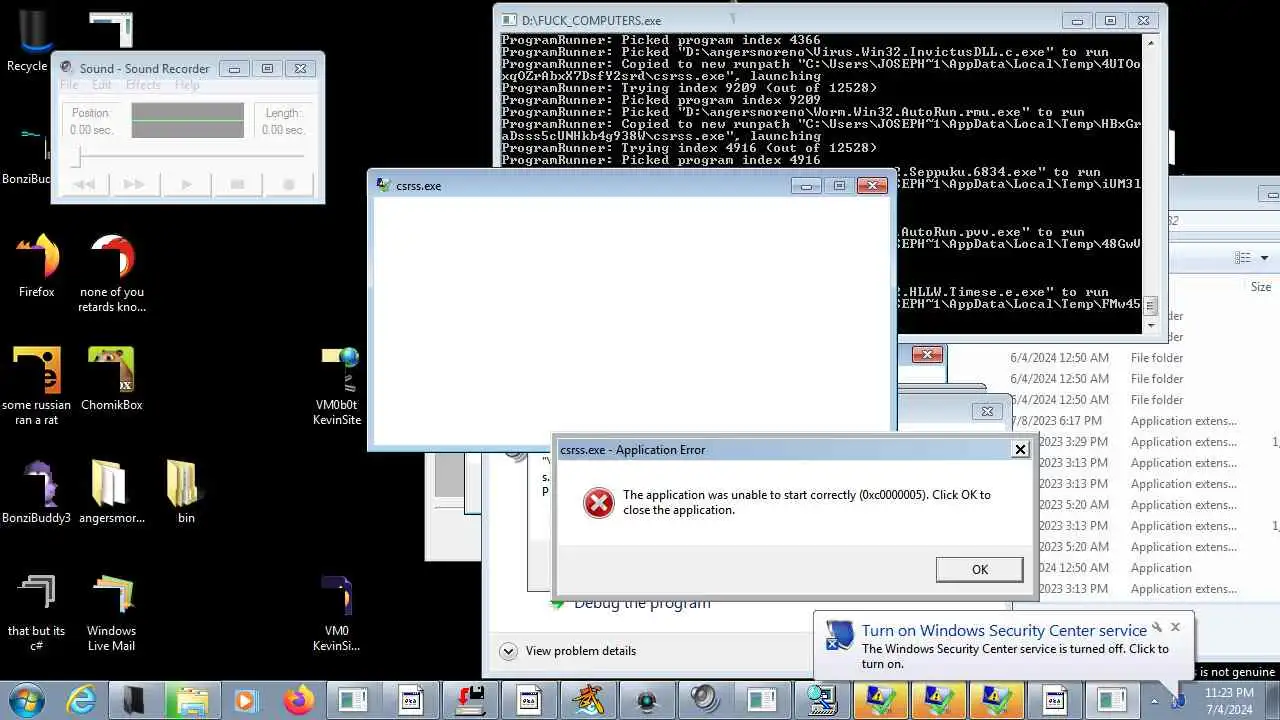This screenshot has height=720, width=1280.
Task: Click console scrollbar up arrow
Action: (1151, 42)
